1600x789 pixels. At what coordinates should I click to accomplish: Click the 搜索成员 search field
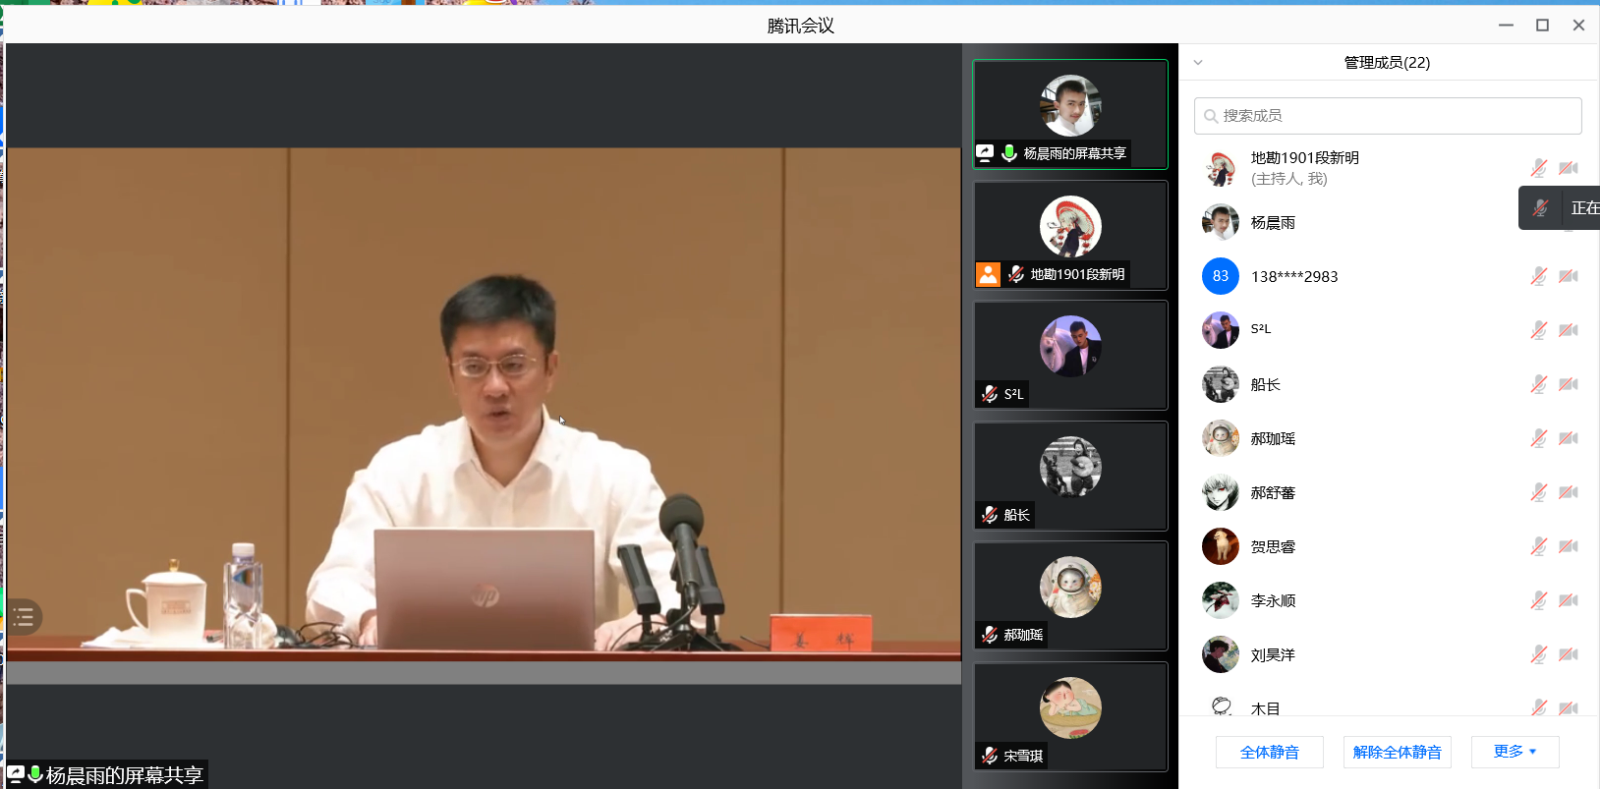(1388, 116)
